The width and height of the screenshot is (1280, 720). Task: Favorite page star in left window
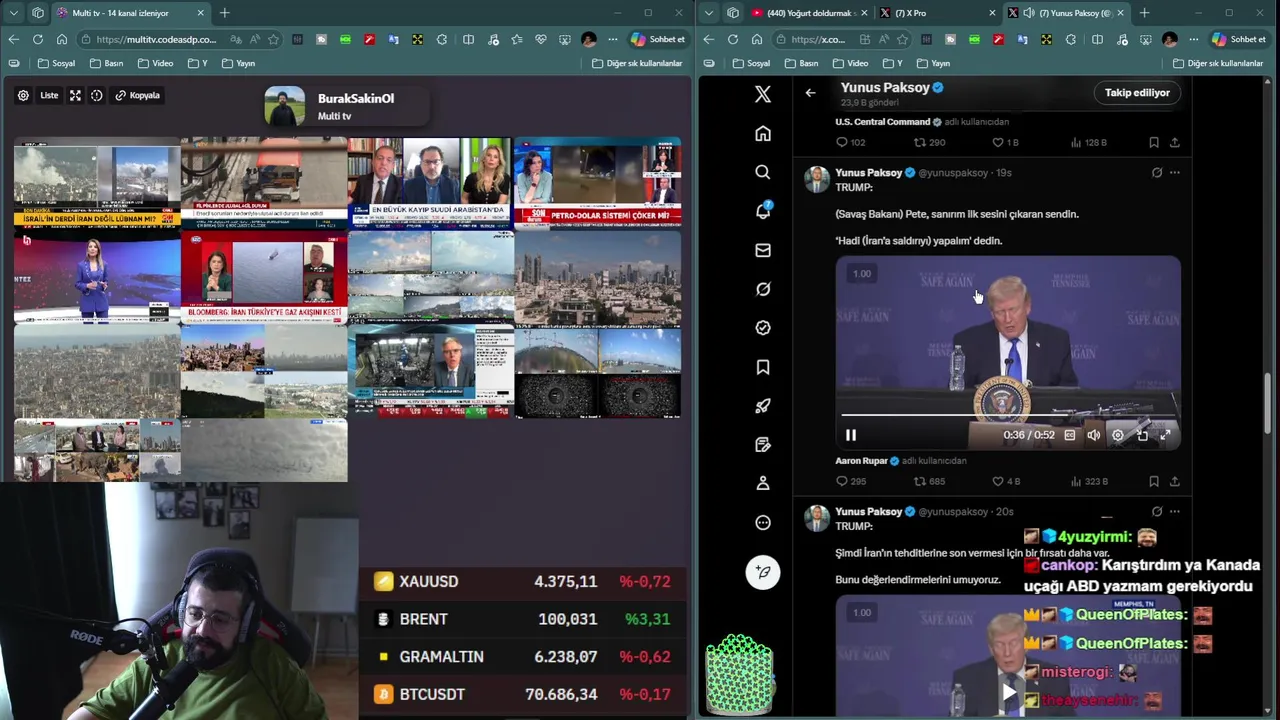point(272,39)
